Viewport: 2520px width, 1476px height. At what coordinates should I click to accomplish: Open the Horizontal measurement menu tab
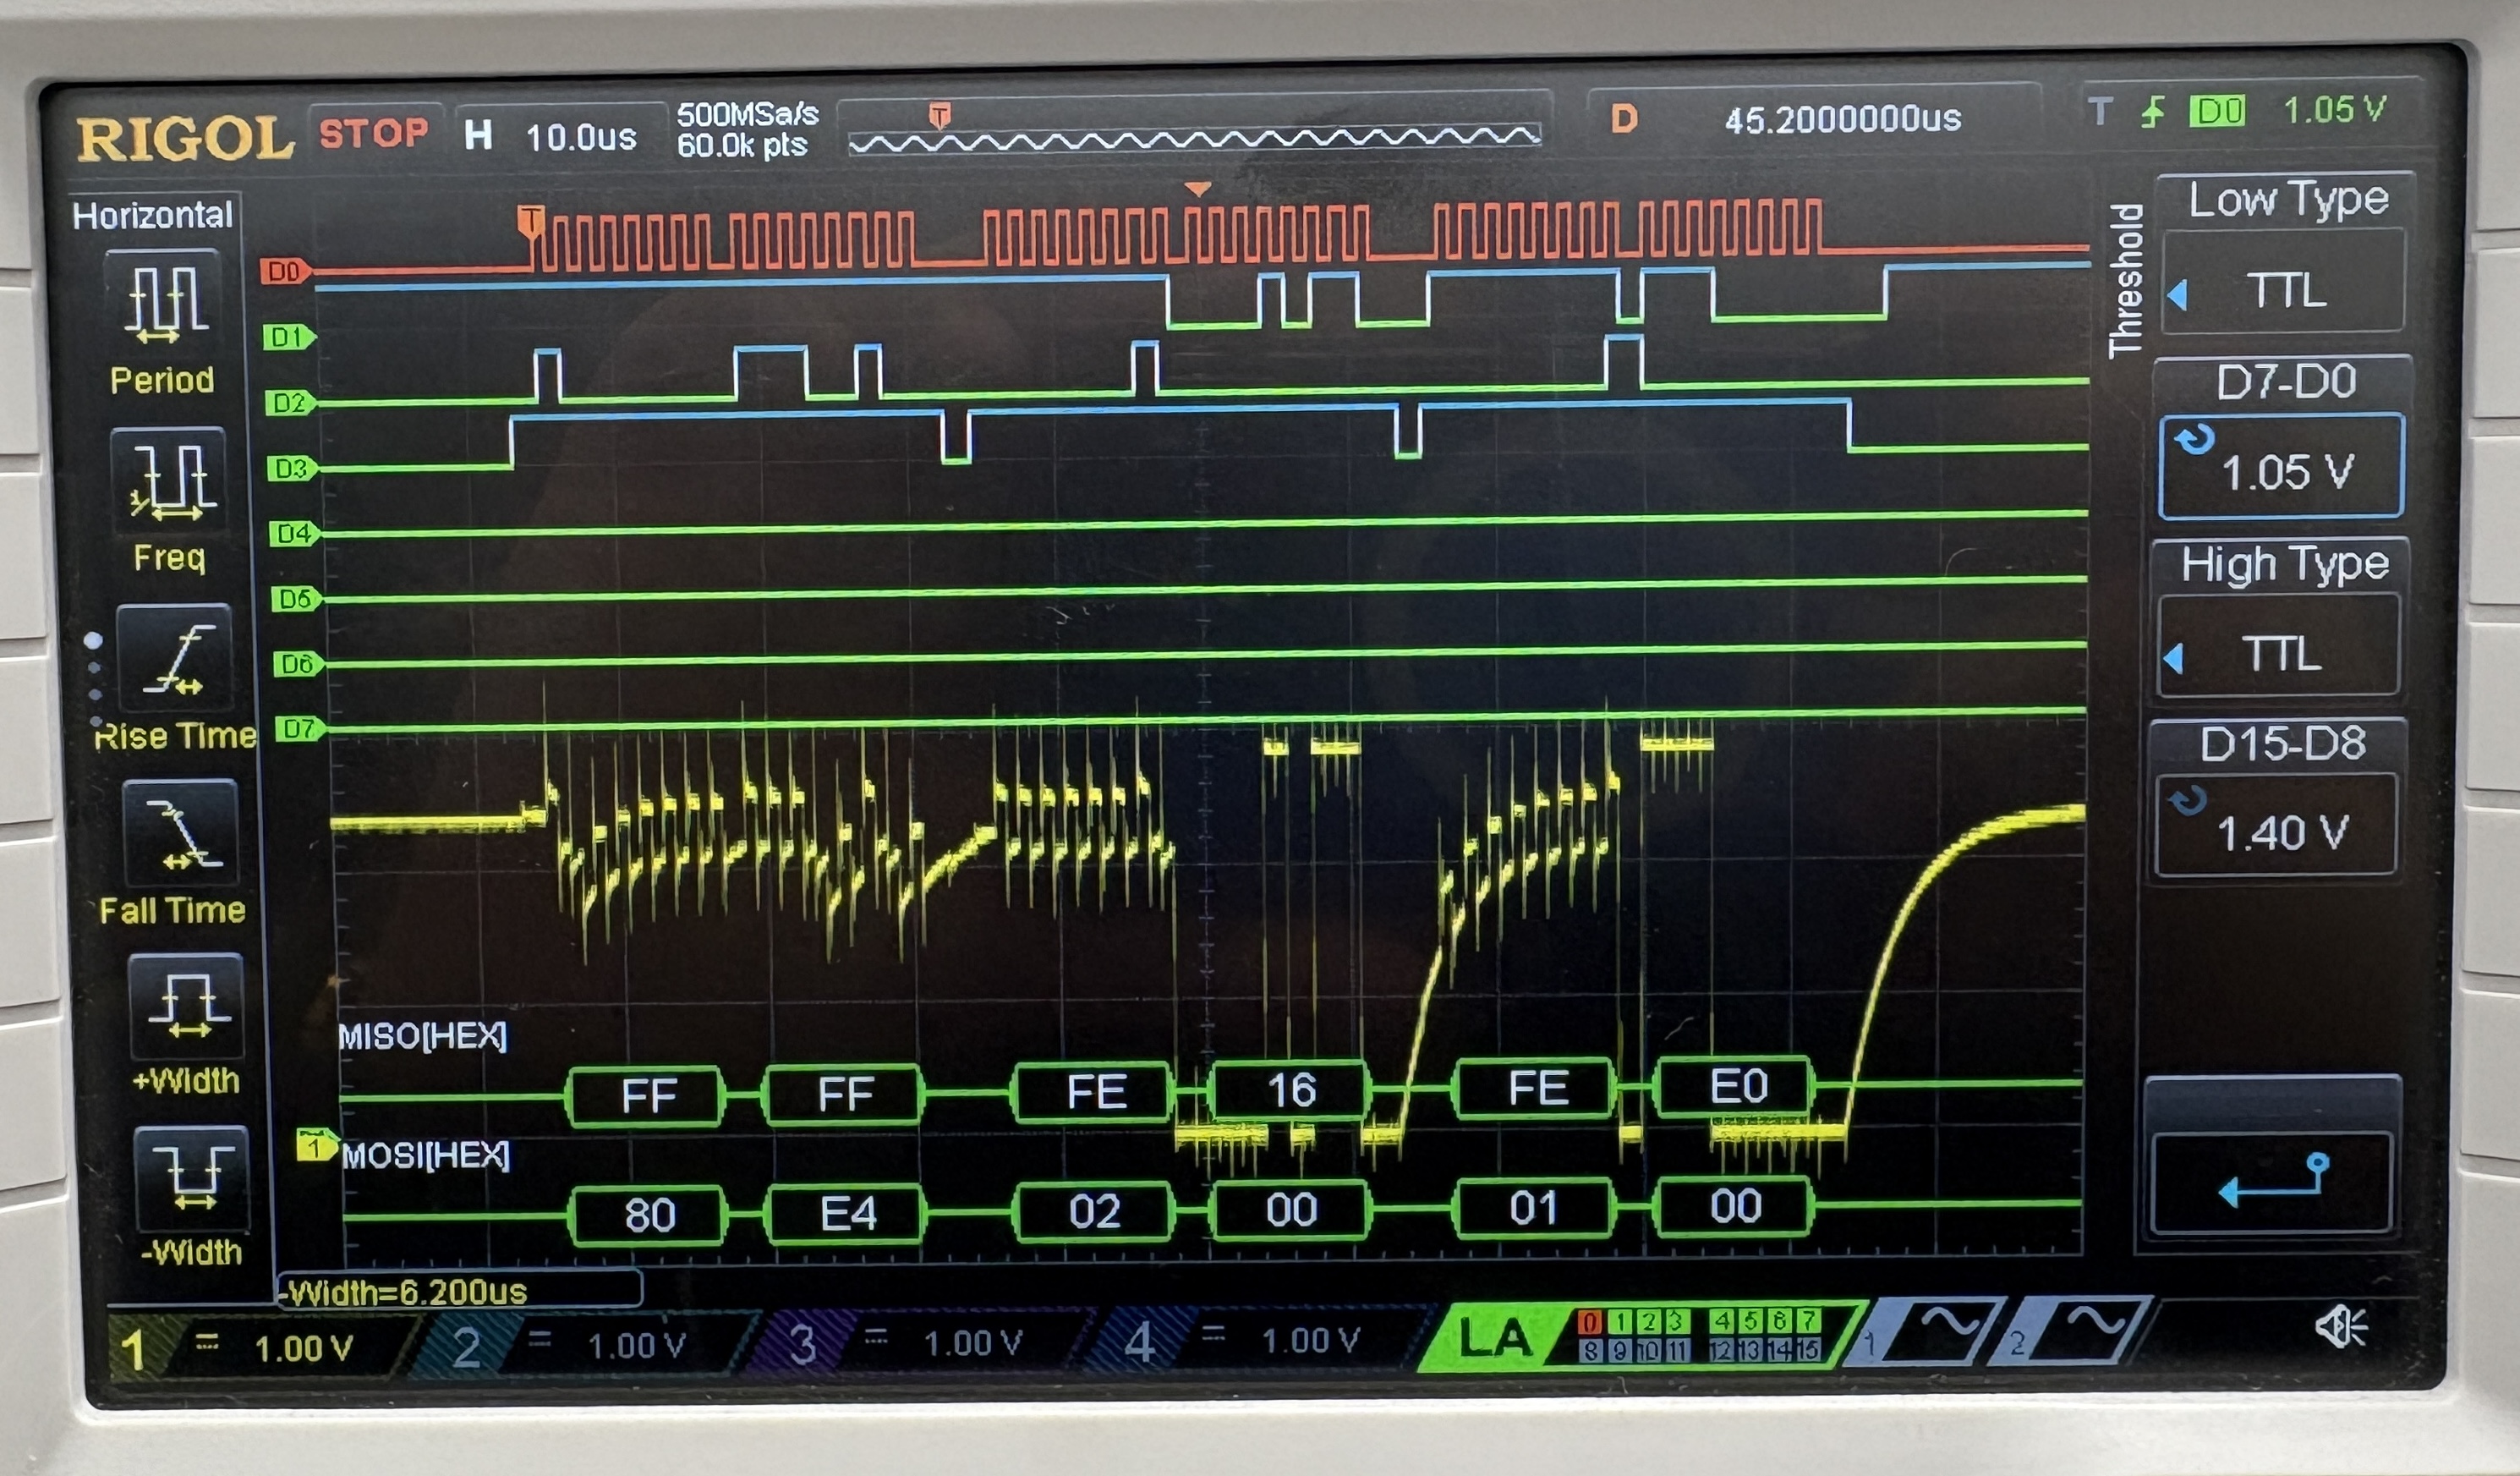[154, 215]
